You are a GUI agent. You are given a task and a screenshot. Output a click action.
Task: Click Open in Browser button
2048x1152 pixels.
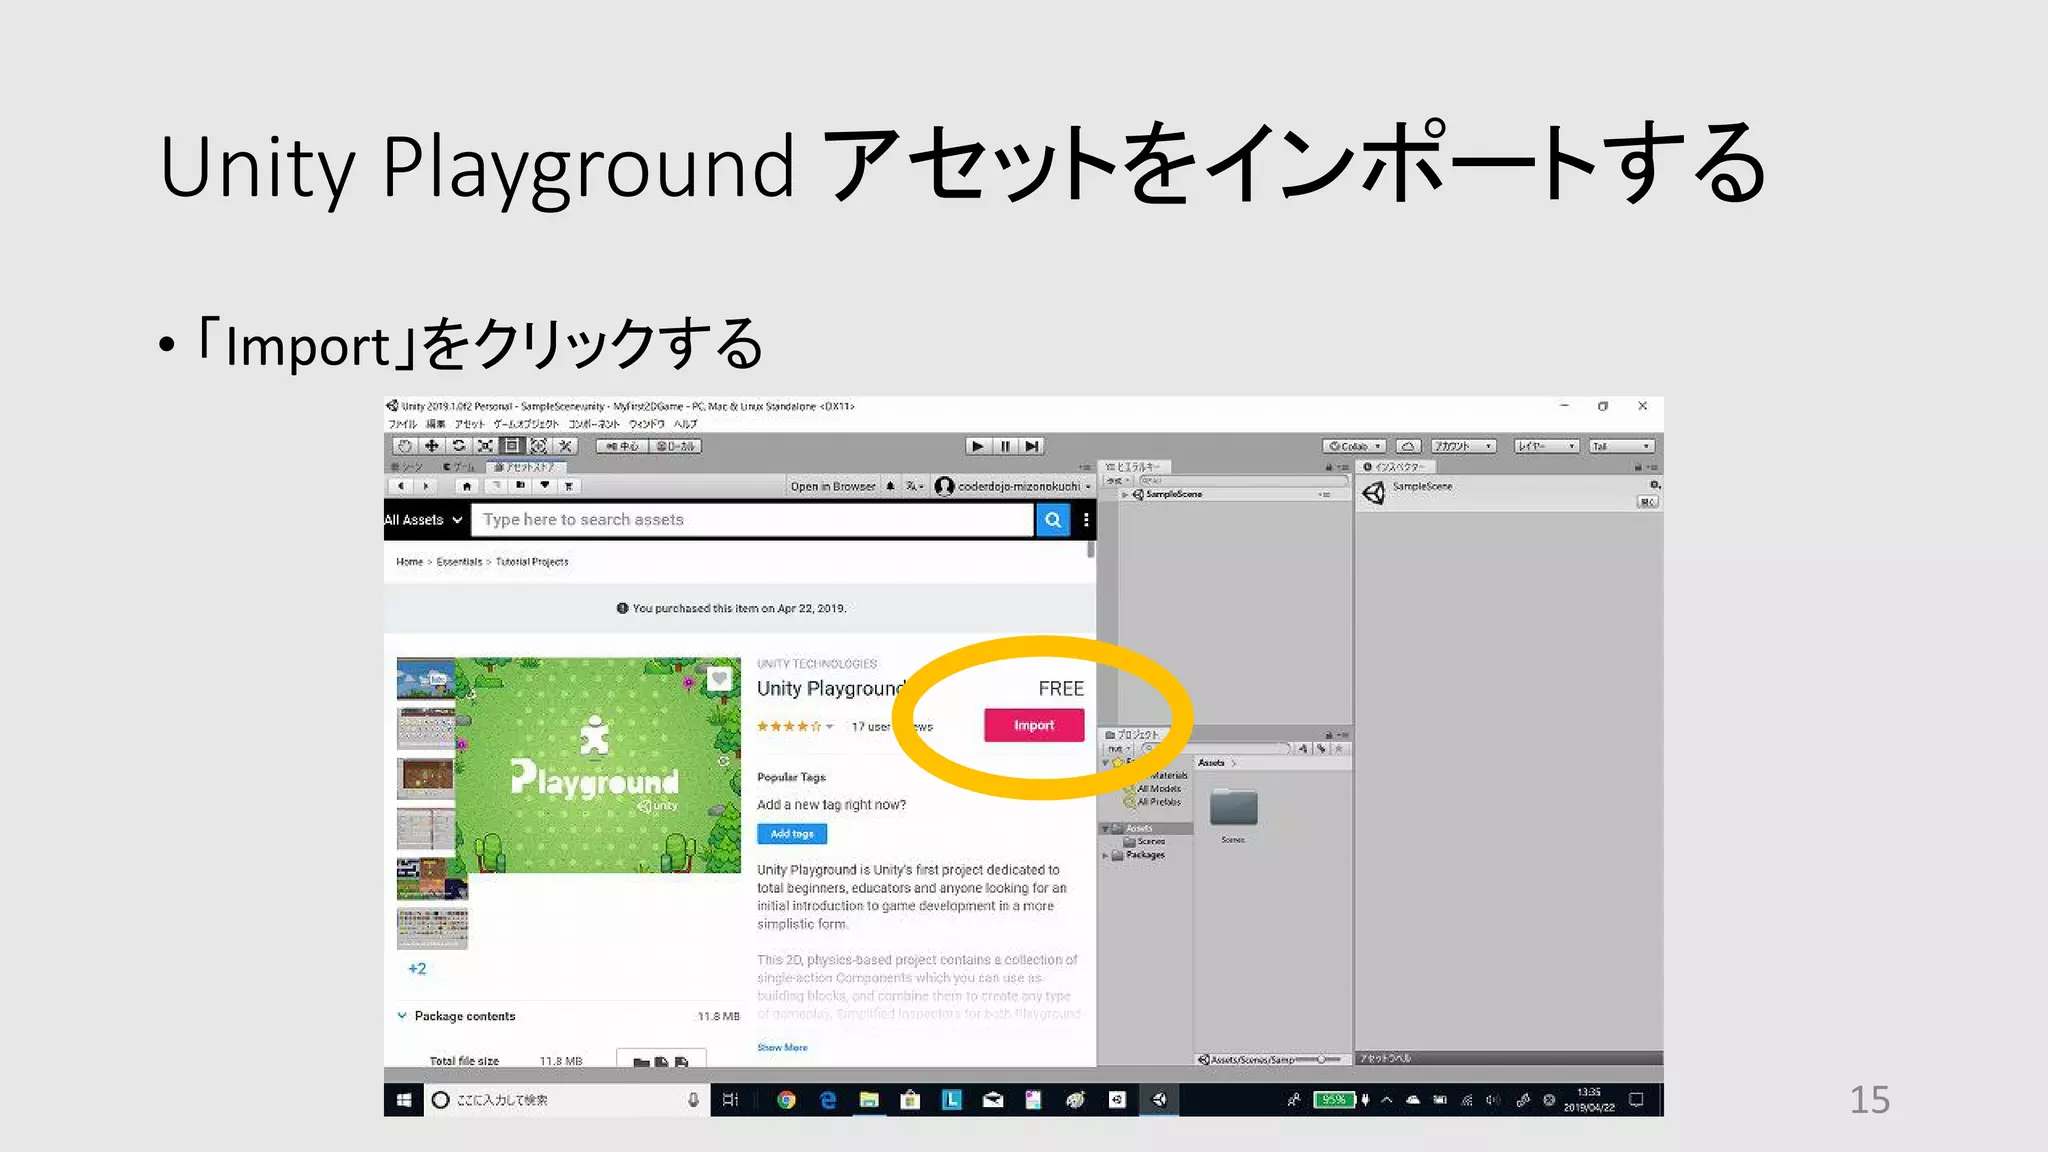pos(832,487)
